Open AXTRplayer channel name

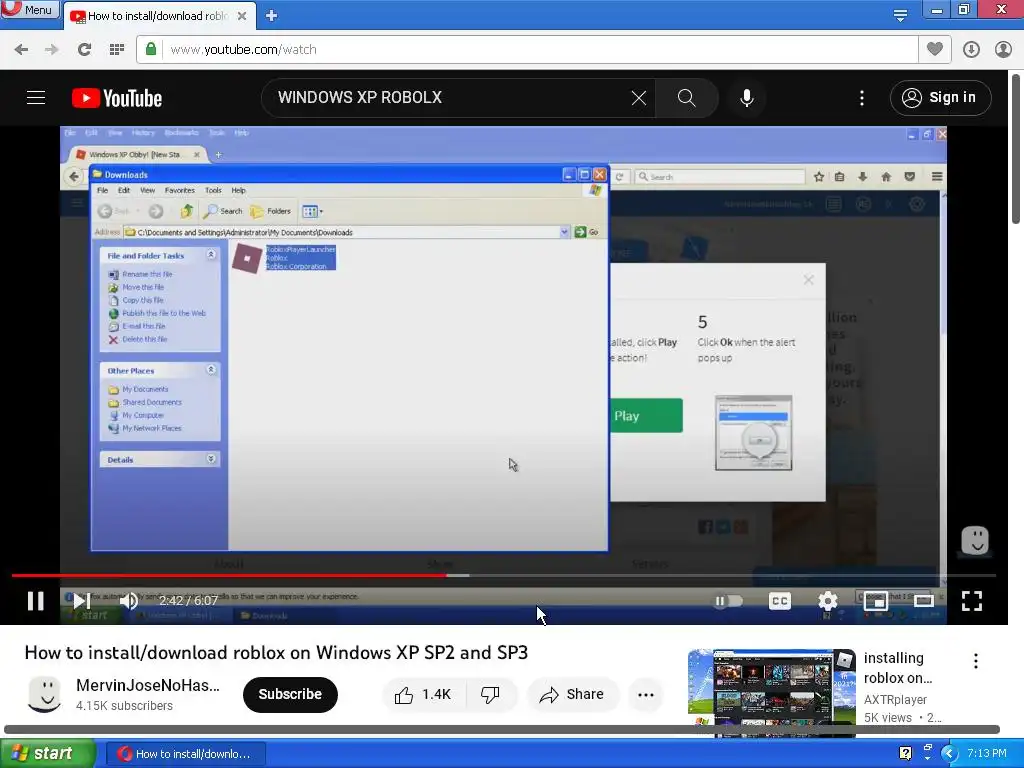click(895, 699)
